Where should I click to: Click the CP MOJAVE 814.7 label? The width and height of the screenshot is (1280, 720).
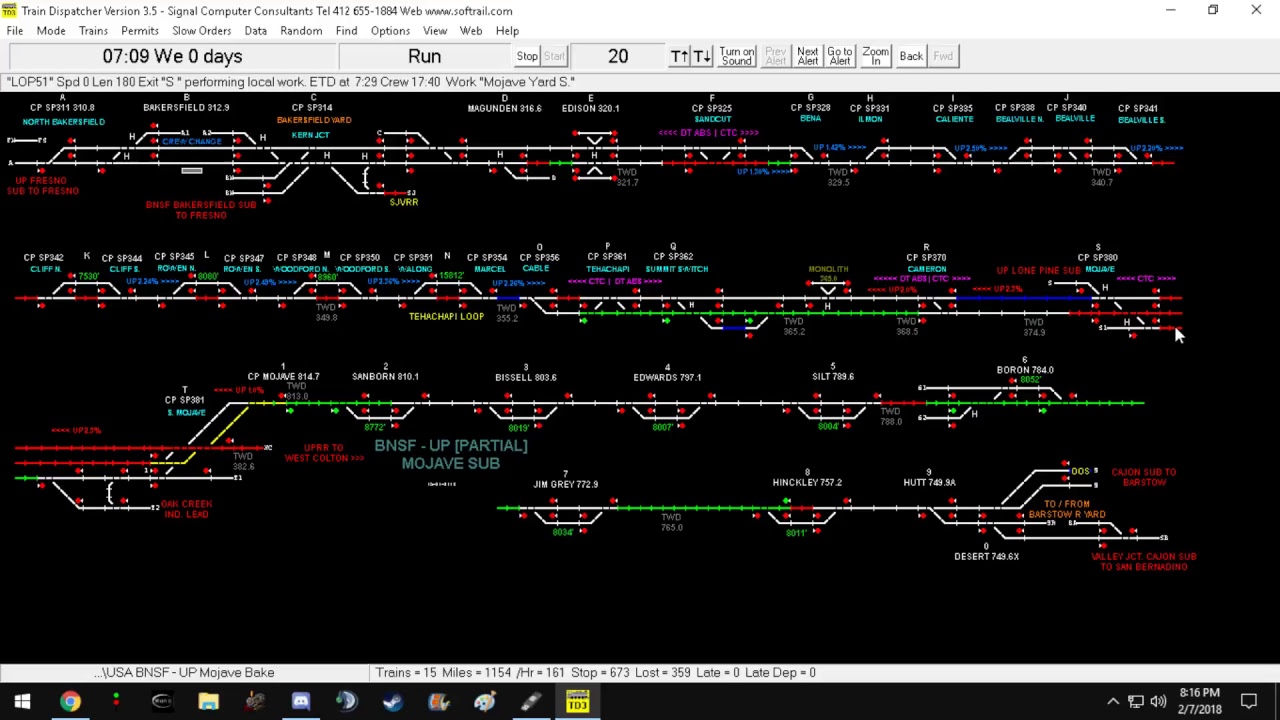click(x=283, y=377)
